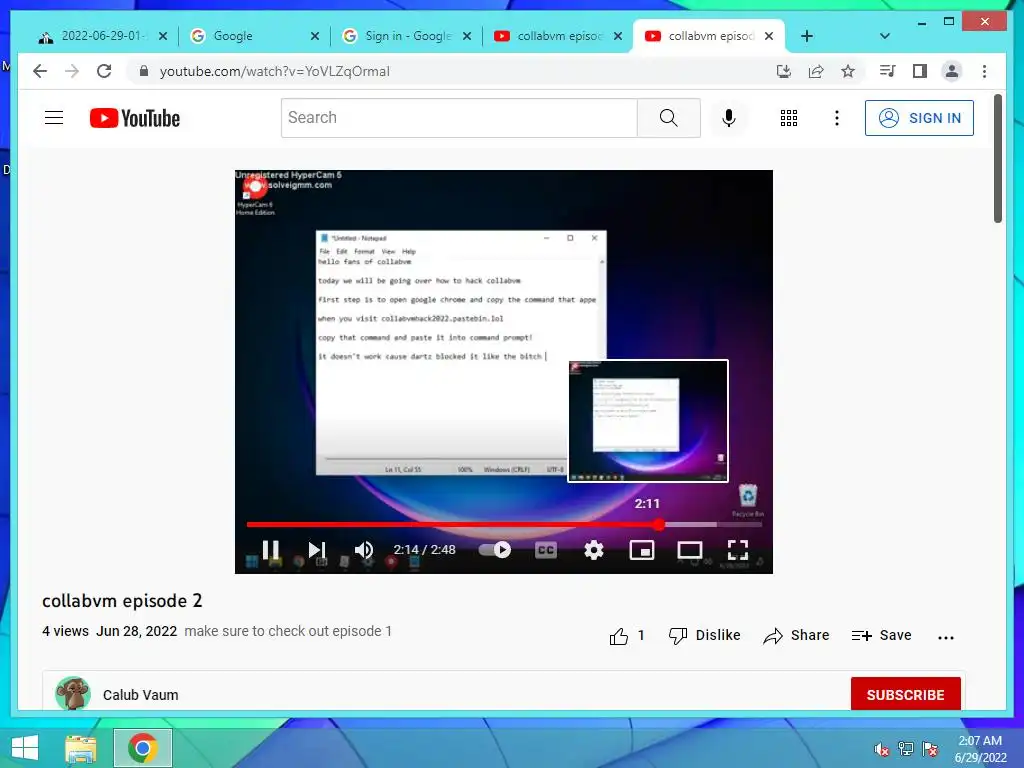Open Calub Vaum channel avatar
Screen dimensions: 1024x768
72,694
